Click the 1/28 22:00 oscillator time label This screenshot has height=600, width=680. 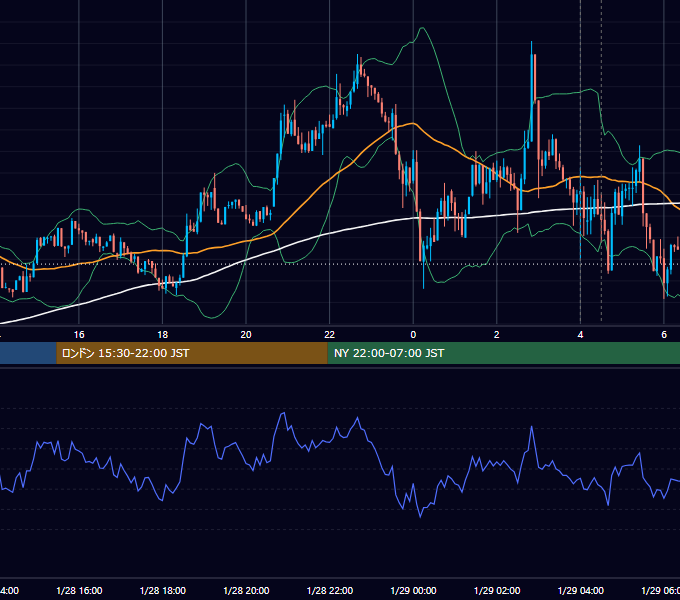(x=330, y=590)
